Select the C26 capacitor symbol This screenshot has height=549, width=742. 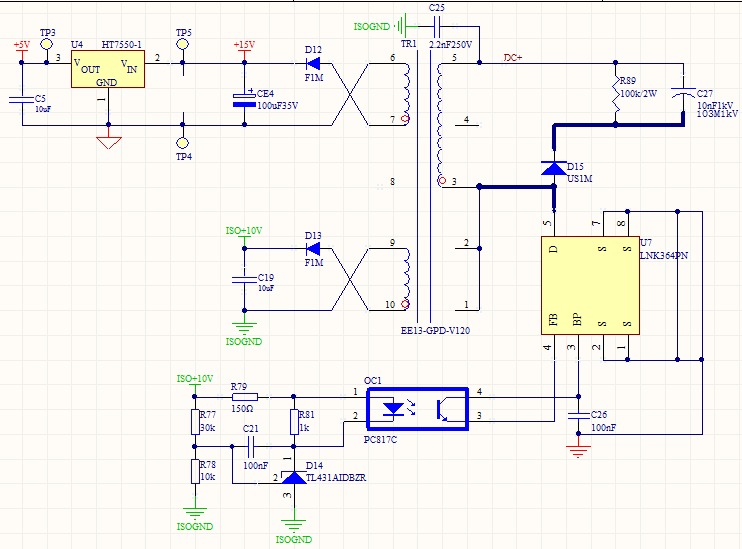(578, 416)
